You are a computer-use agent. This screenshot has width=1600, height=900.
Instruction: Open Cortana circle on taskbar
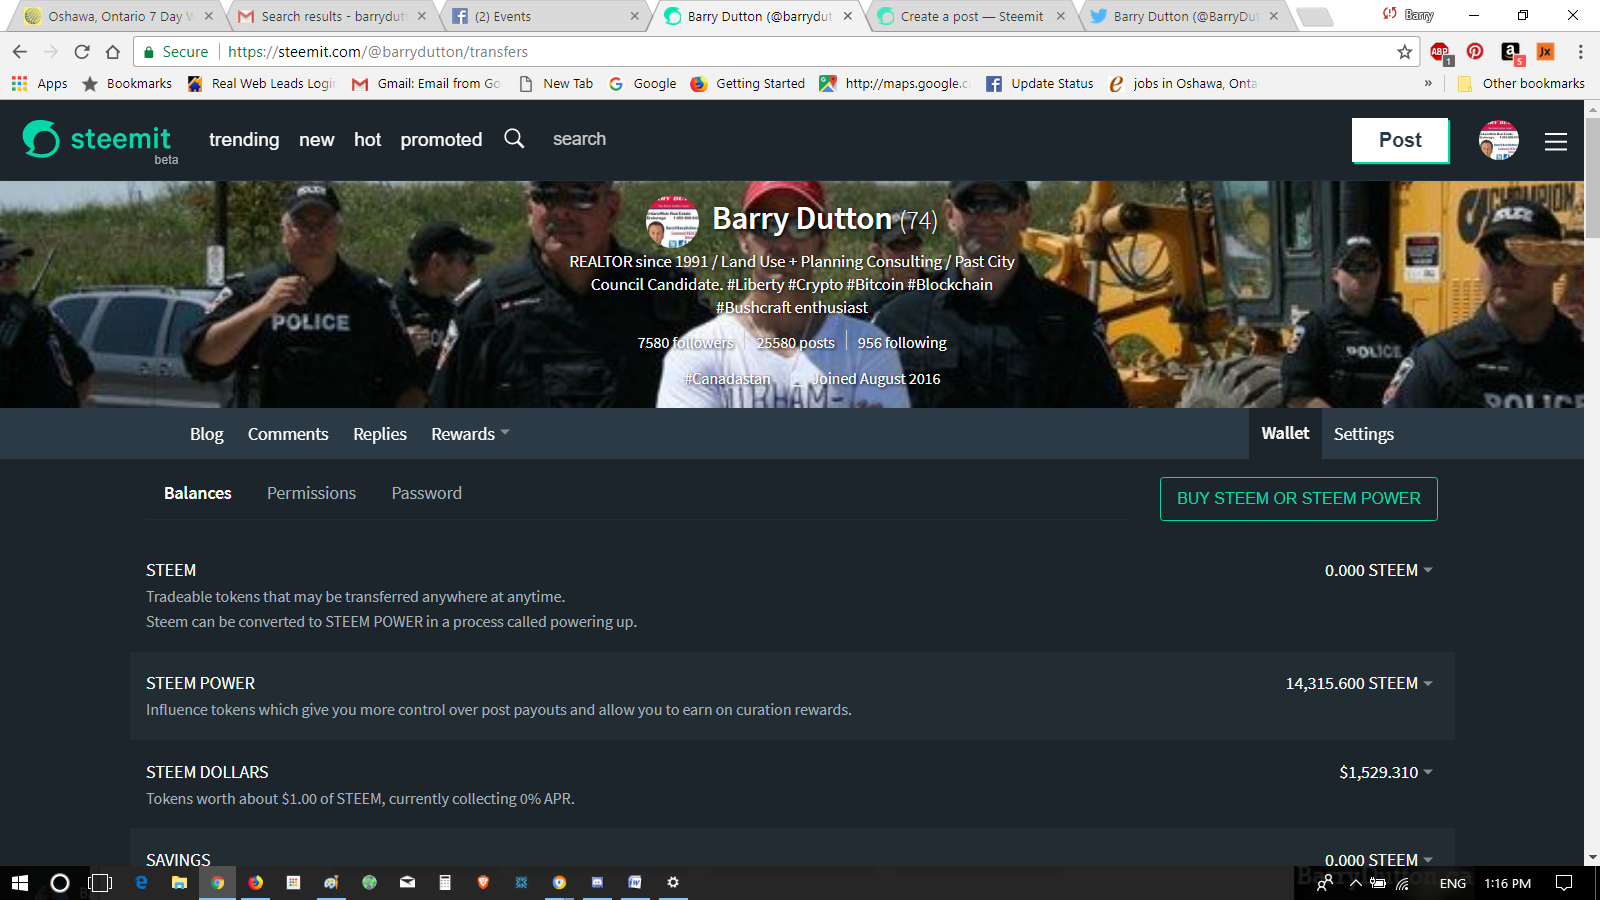(x=60, y=883)
